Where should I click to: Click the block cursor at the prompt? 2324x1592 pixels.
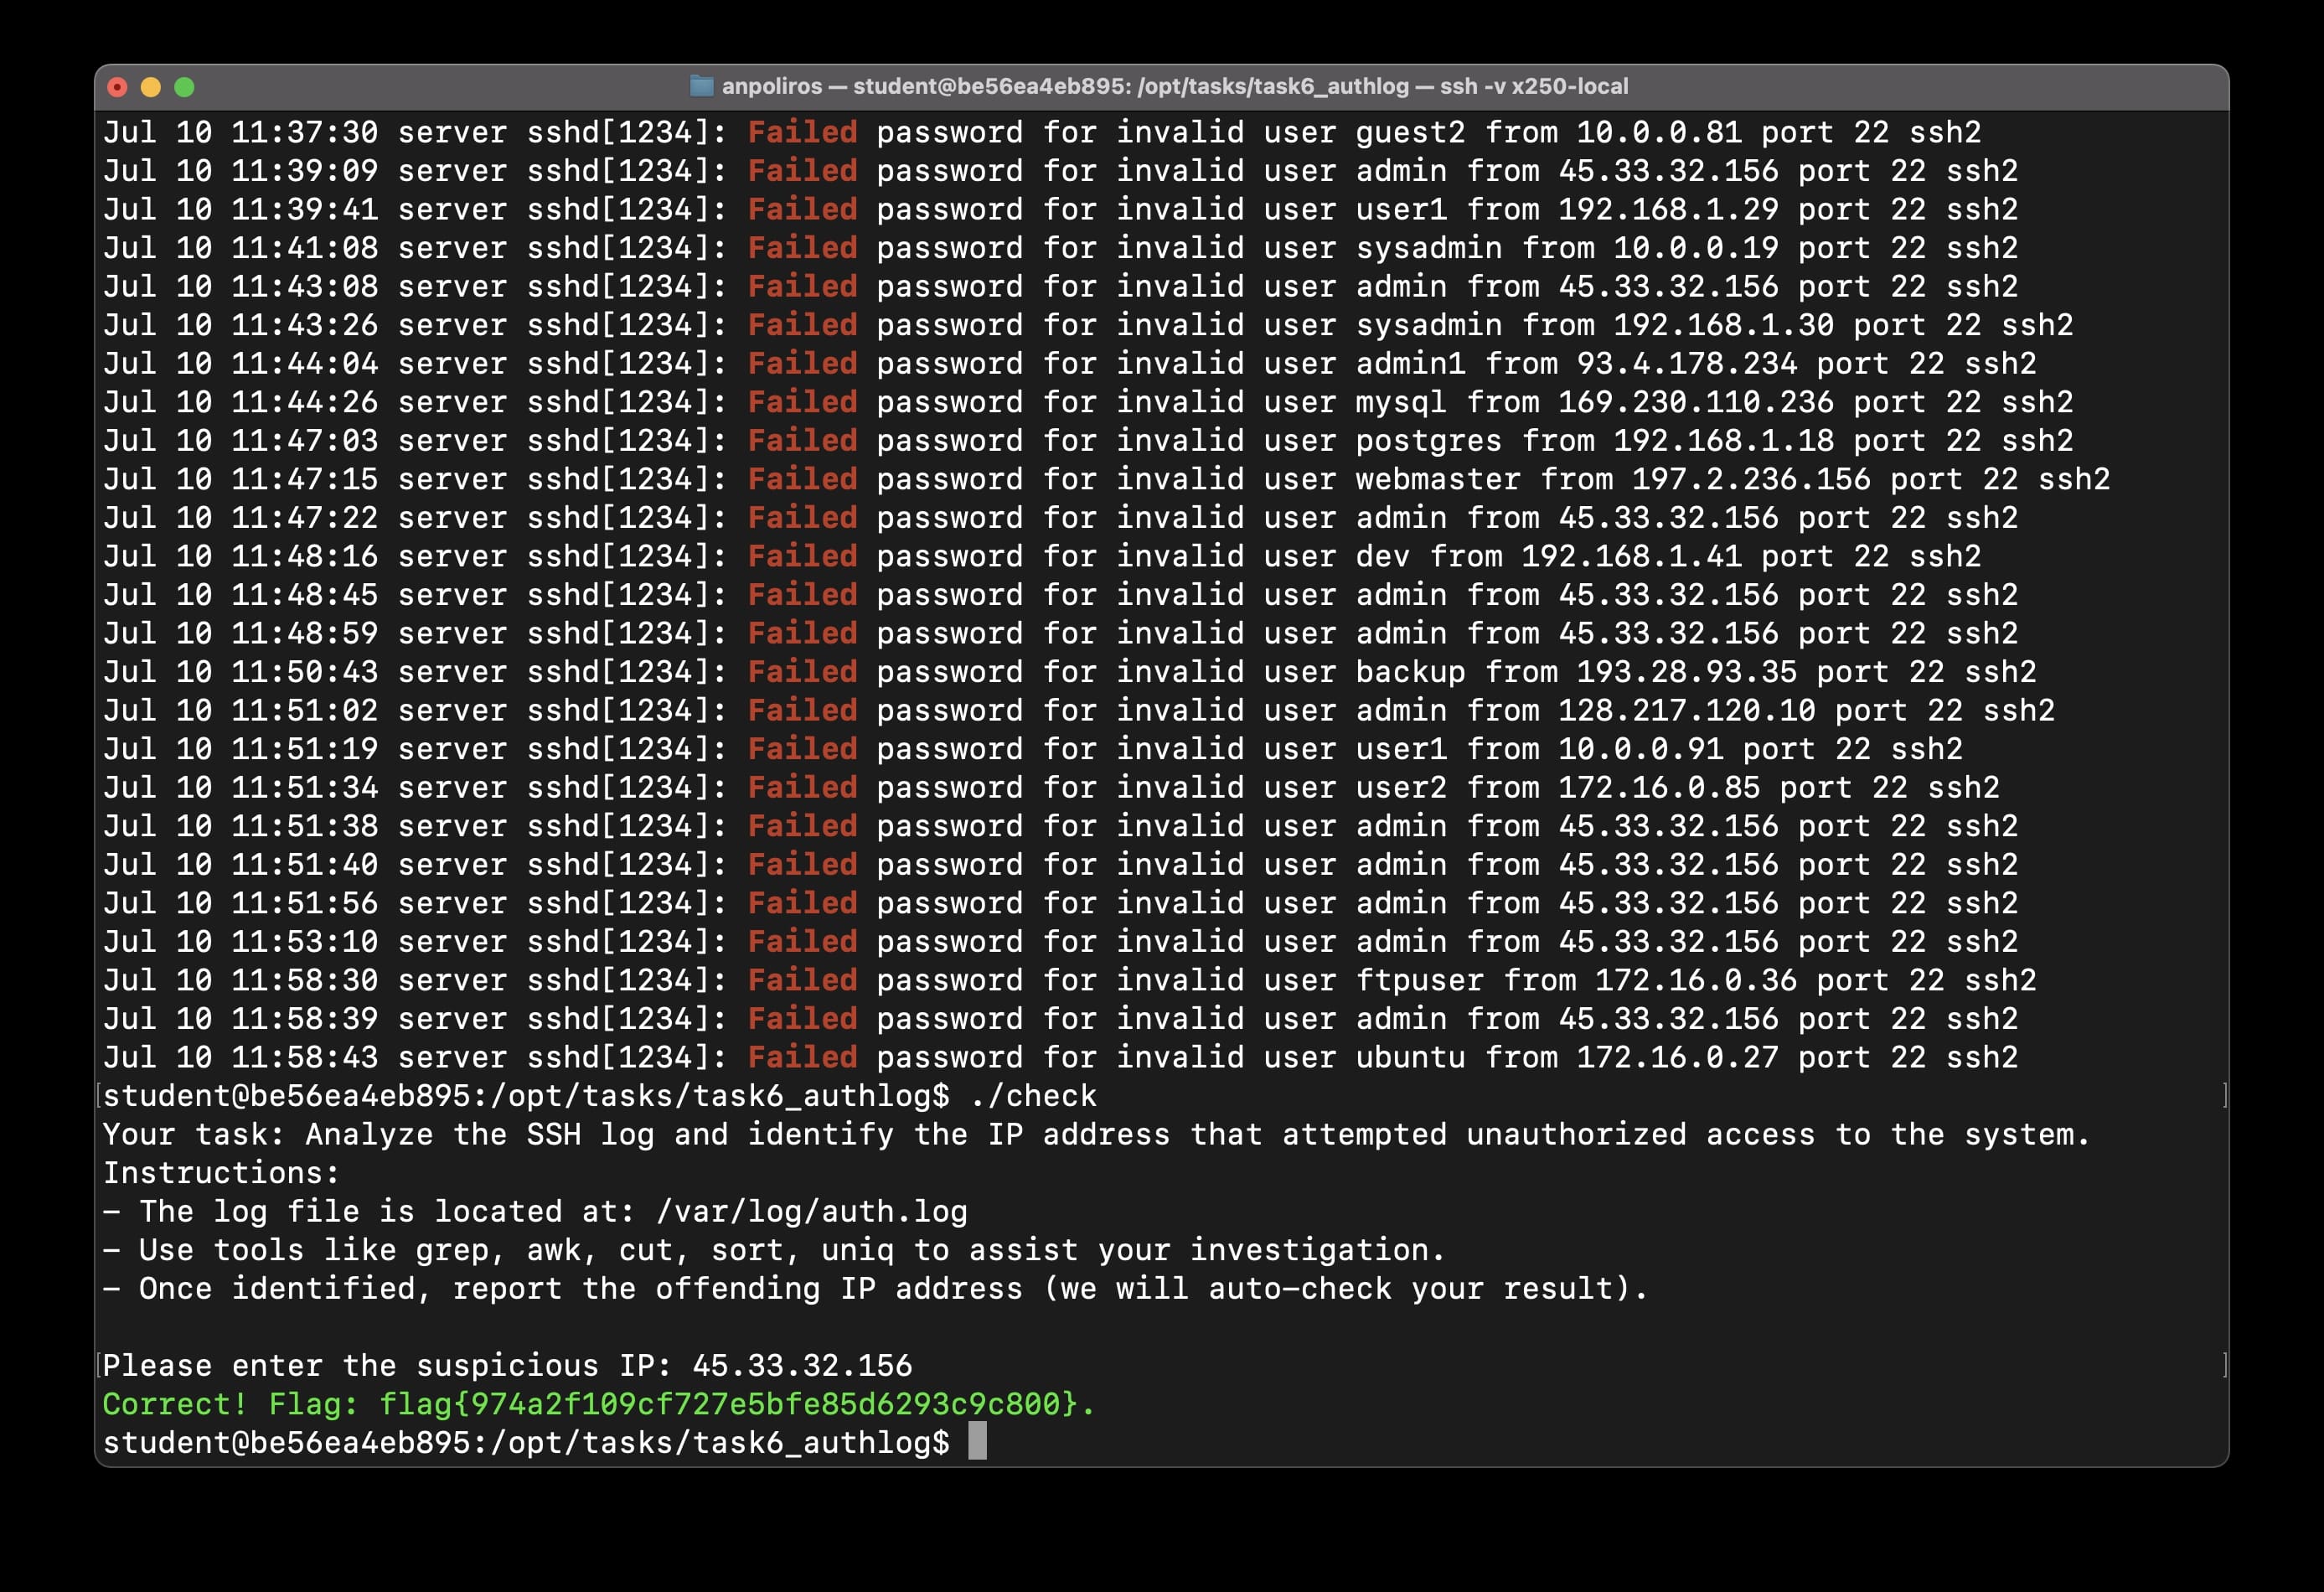[977, 1442]
